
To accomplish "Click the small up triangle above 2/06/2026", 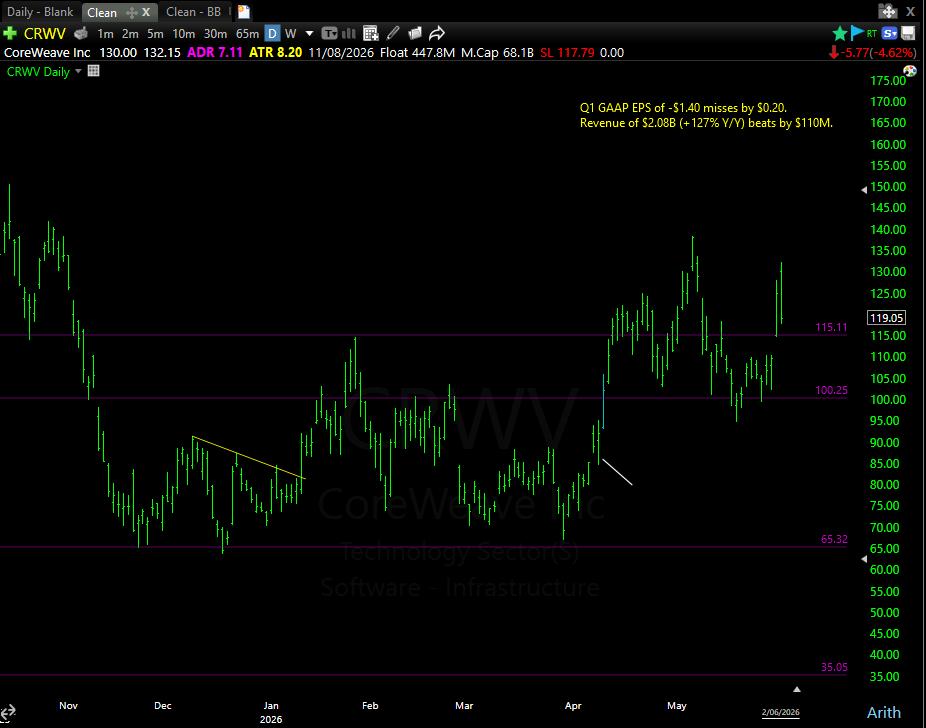I will pos(797,689).
